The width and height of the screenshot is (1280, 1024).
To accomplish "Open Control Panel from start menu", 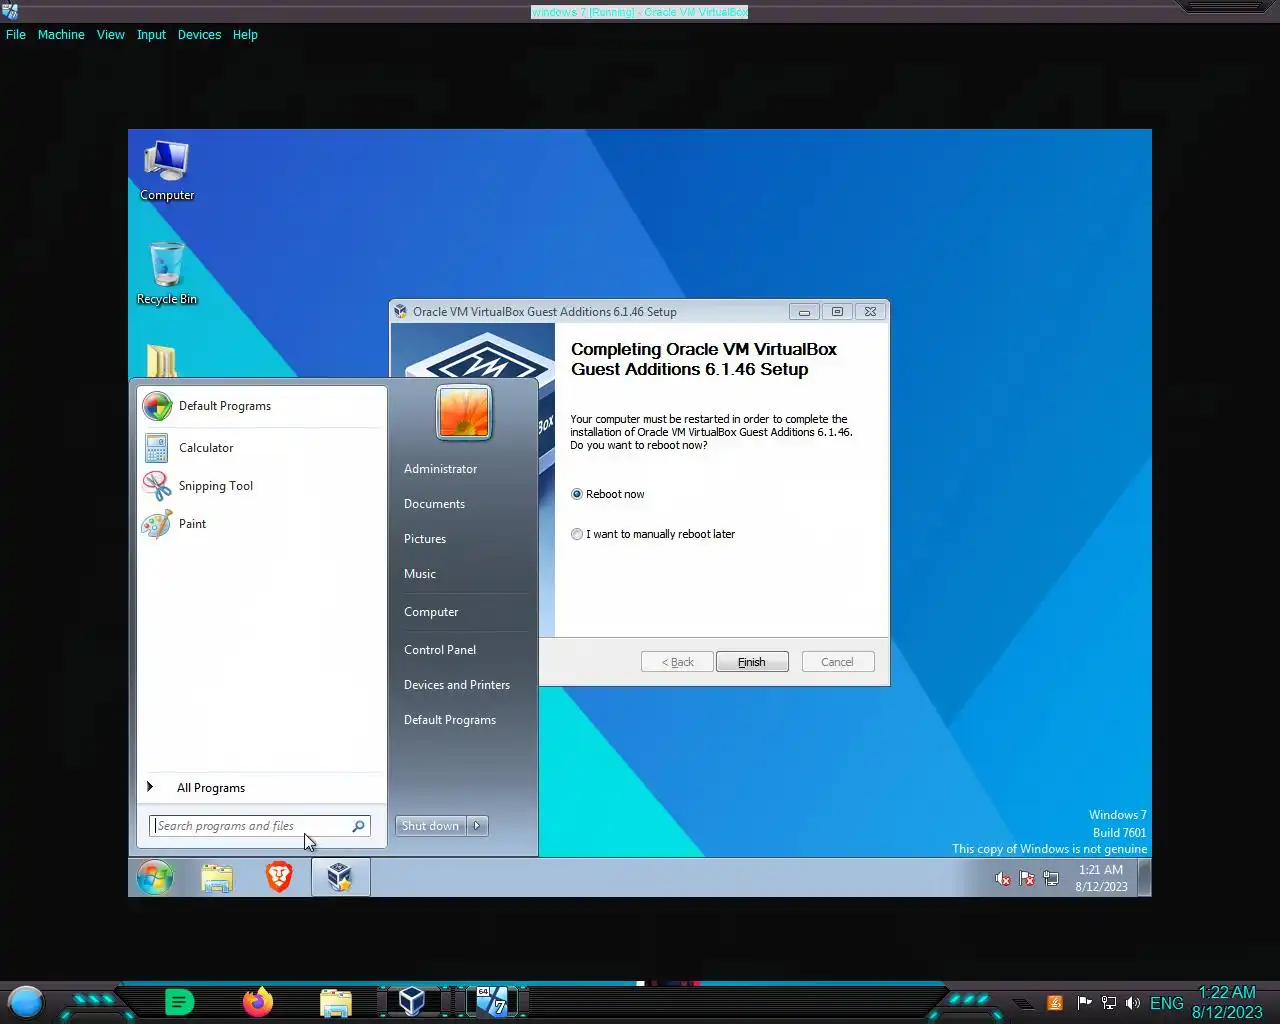I will coord(440,650).
